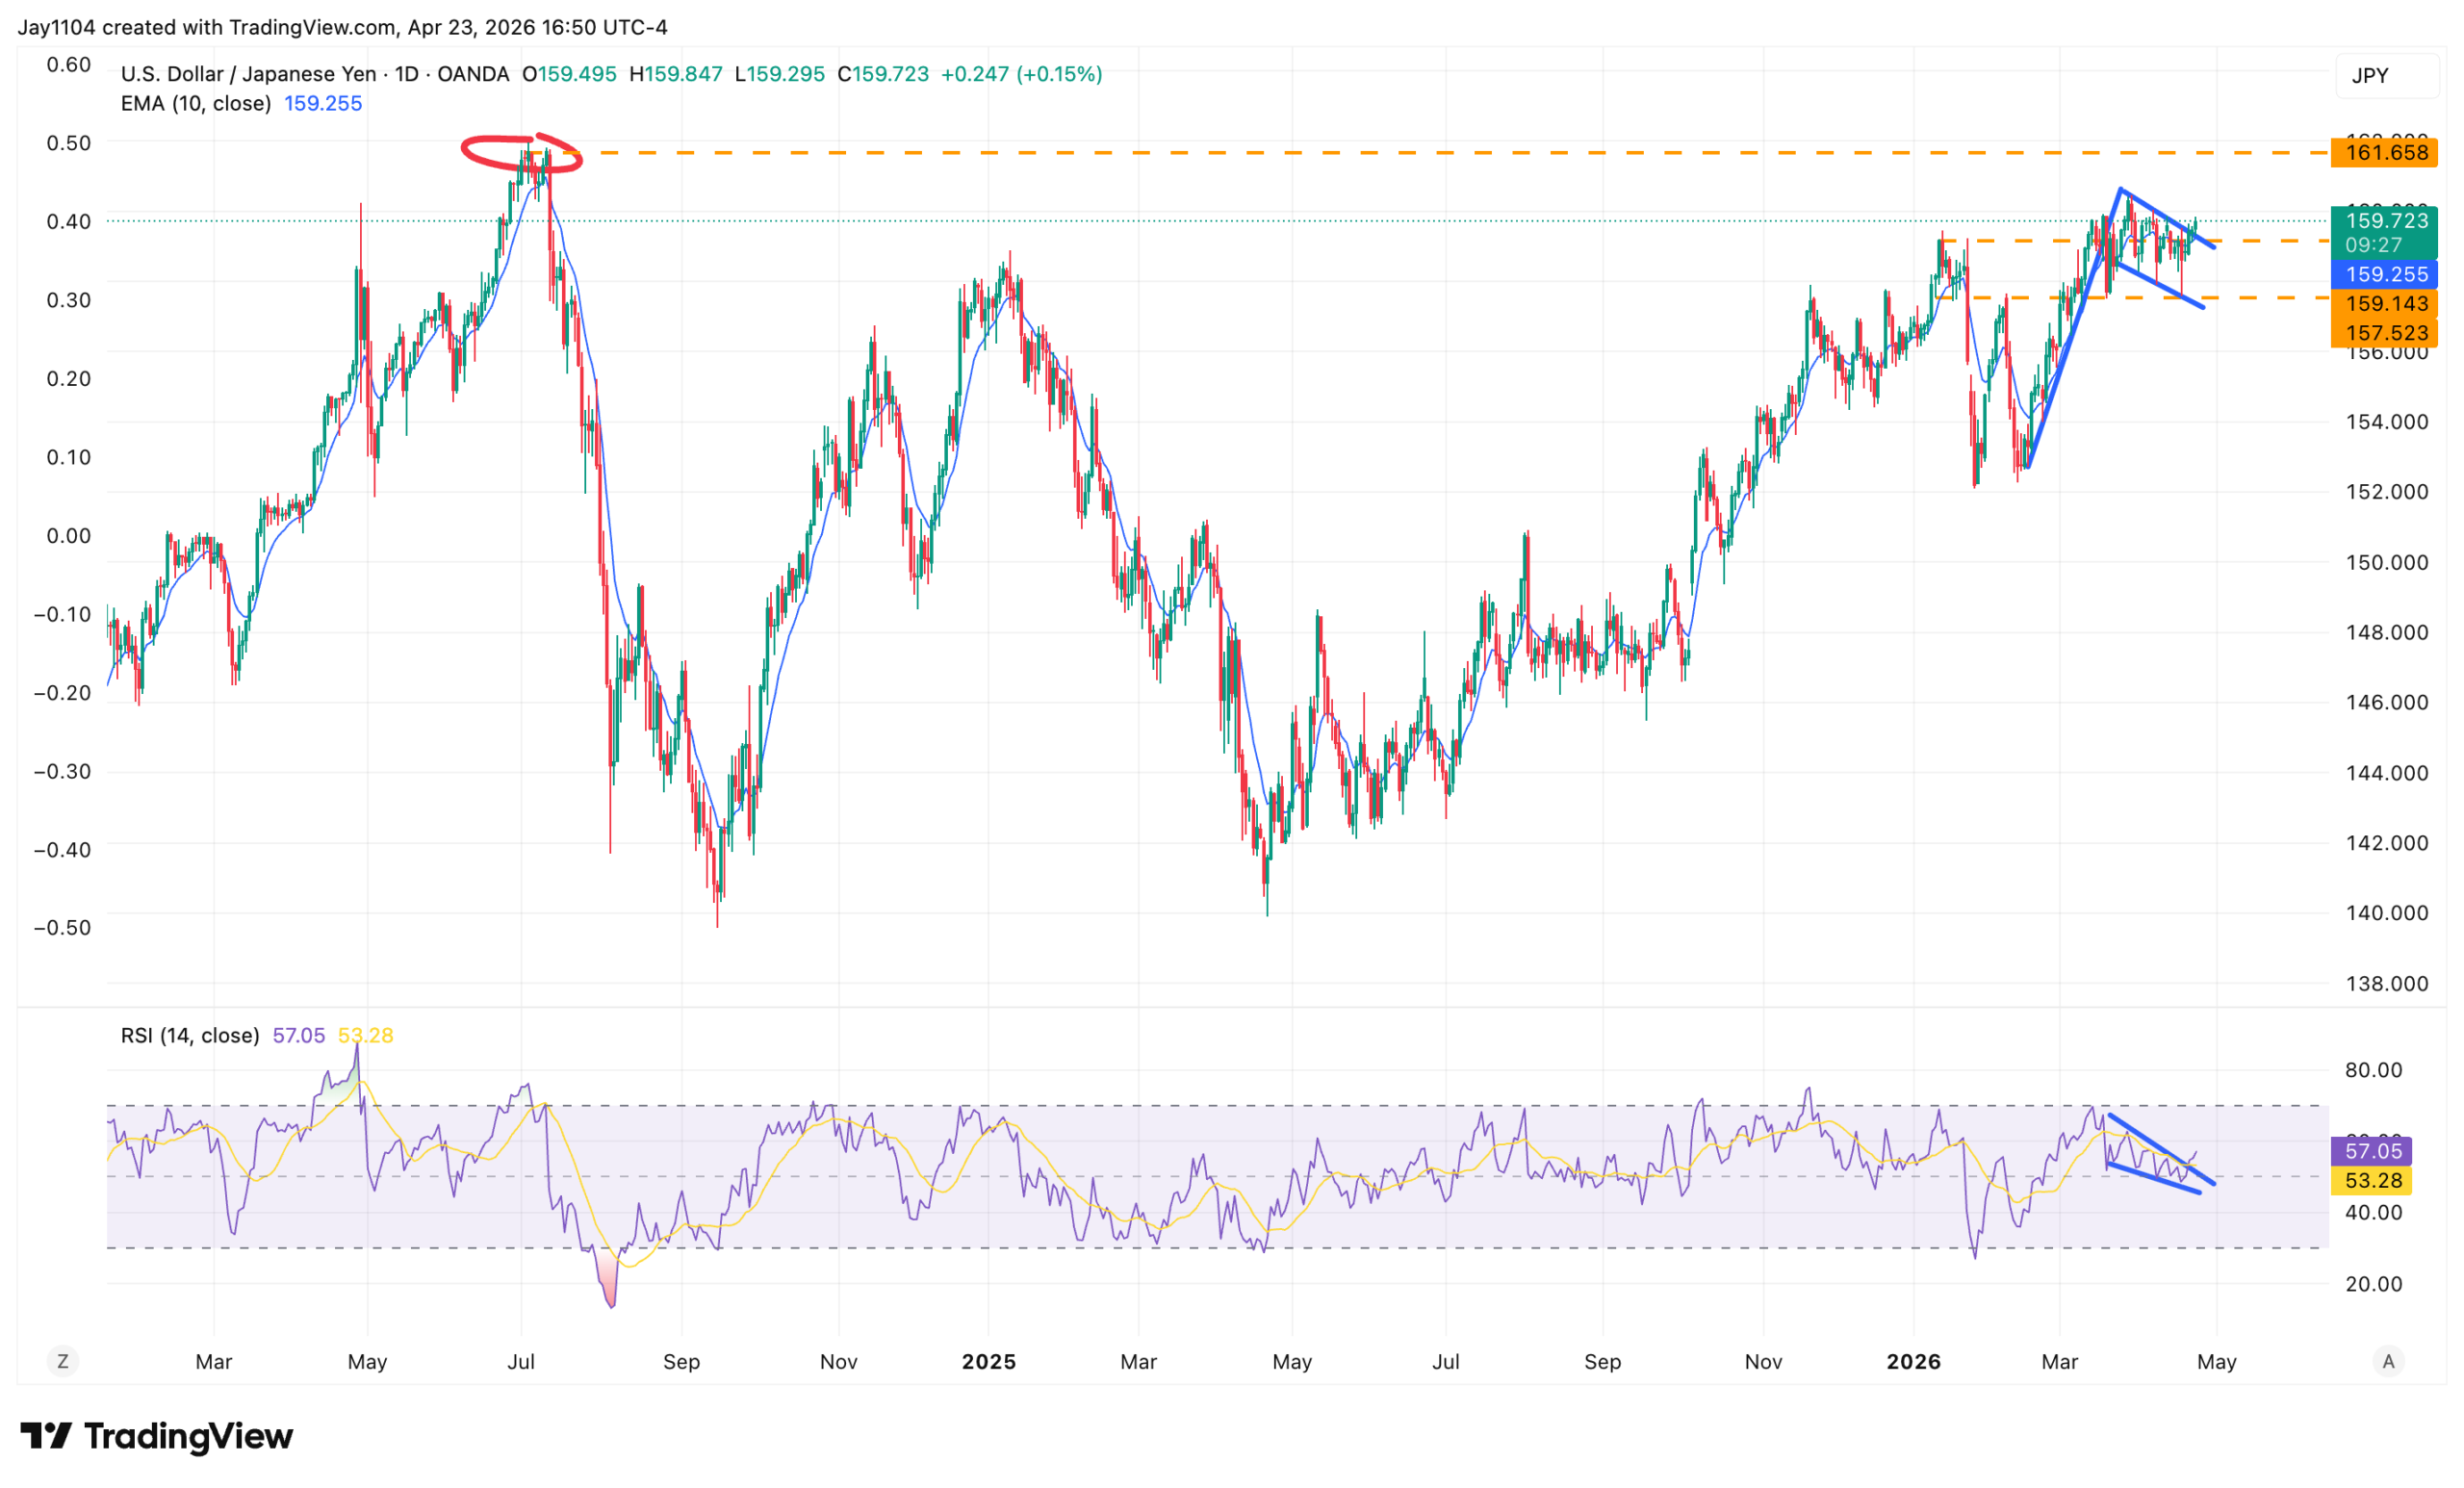The image size is (2464, 1488).
Task: Click the 0.60 label on the left scale
Action: tap(69, 65)
